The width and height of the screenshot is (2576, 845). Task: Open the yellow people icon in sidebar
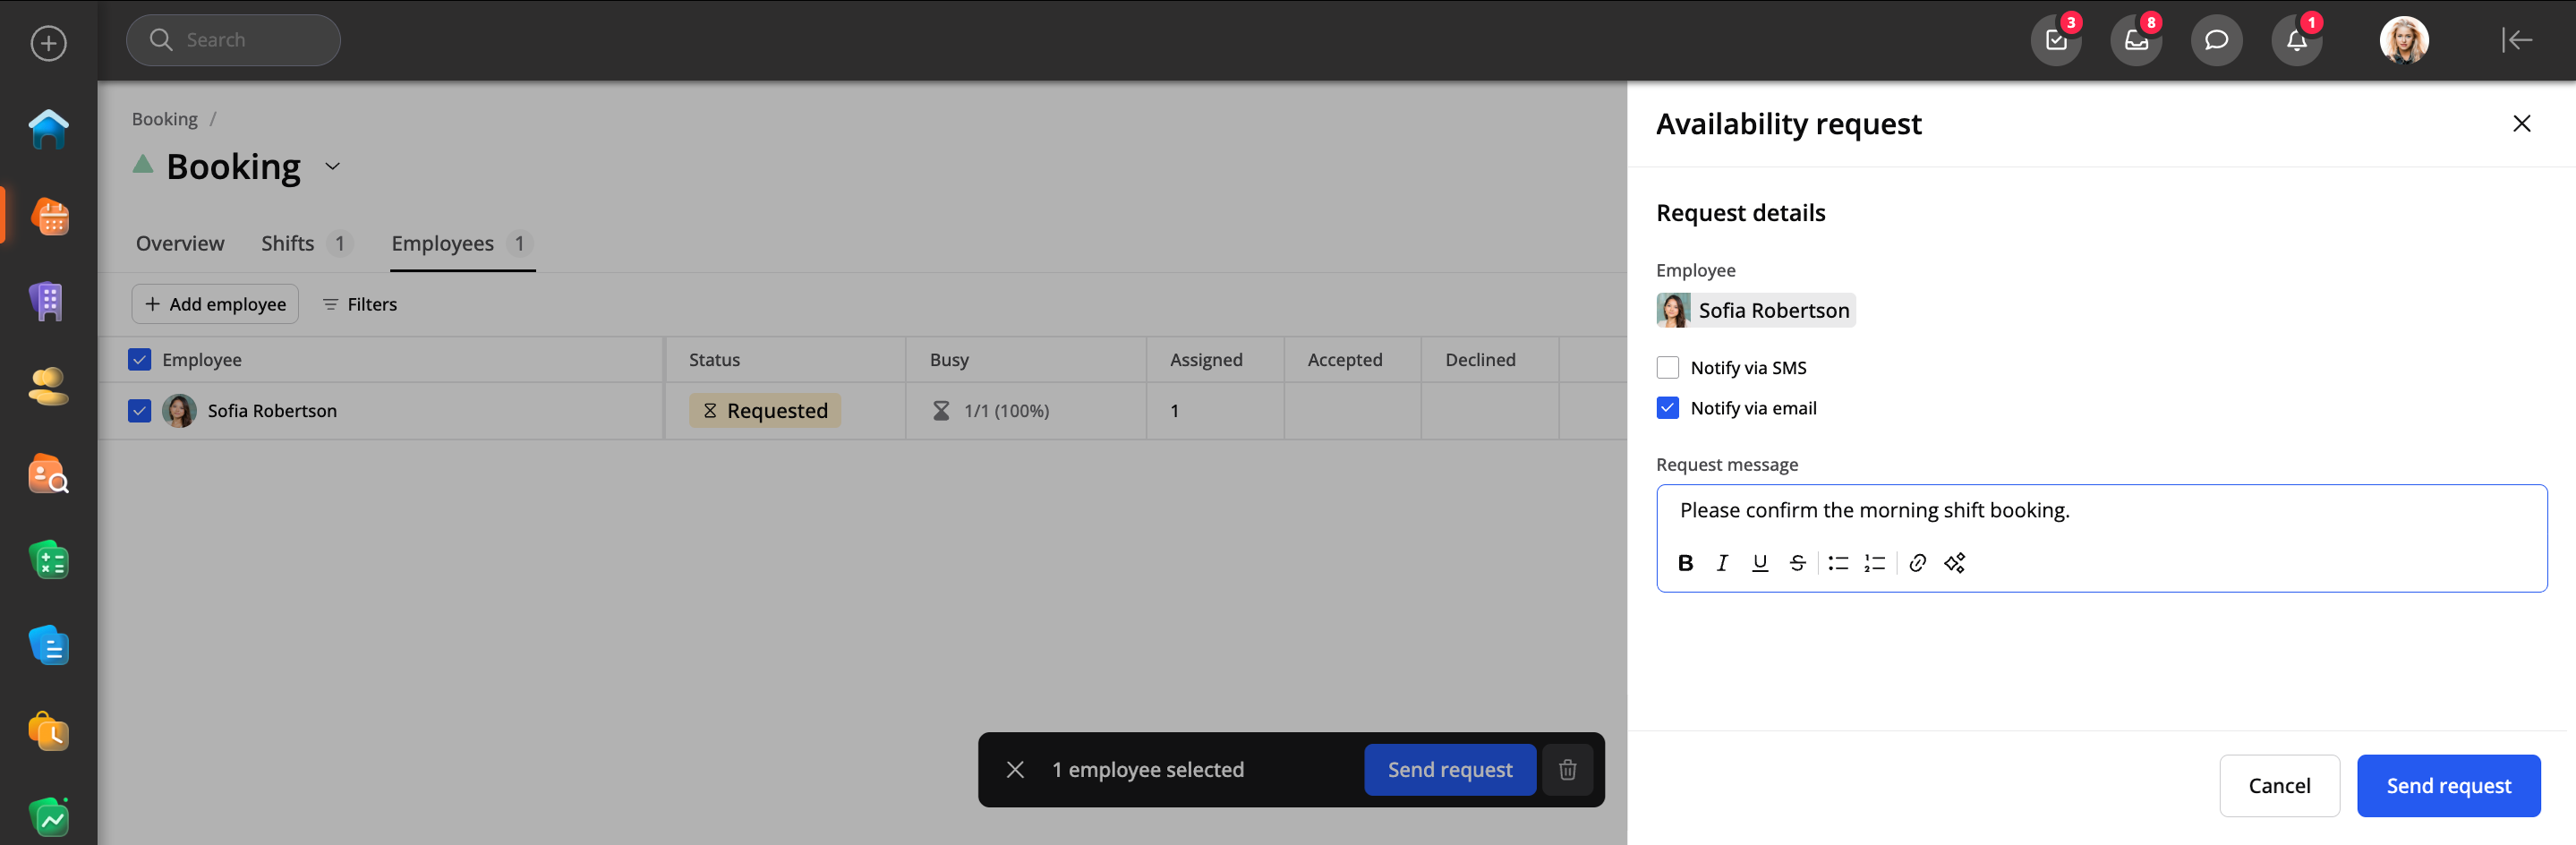coord(48,387)
